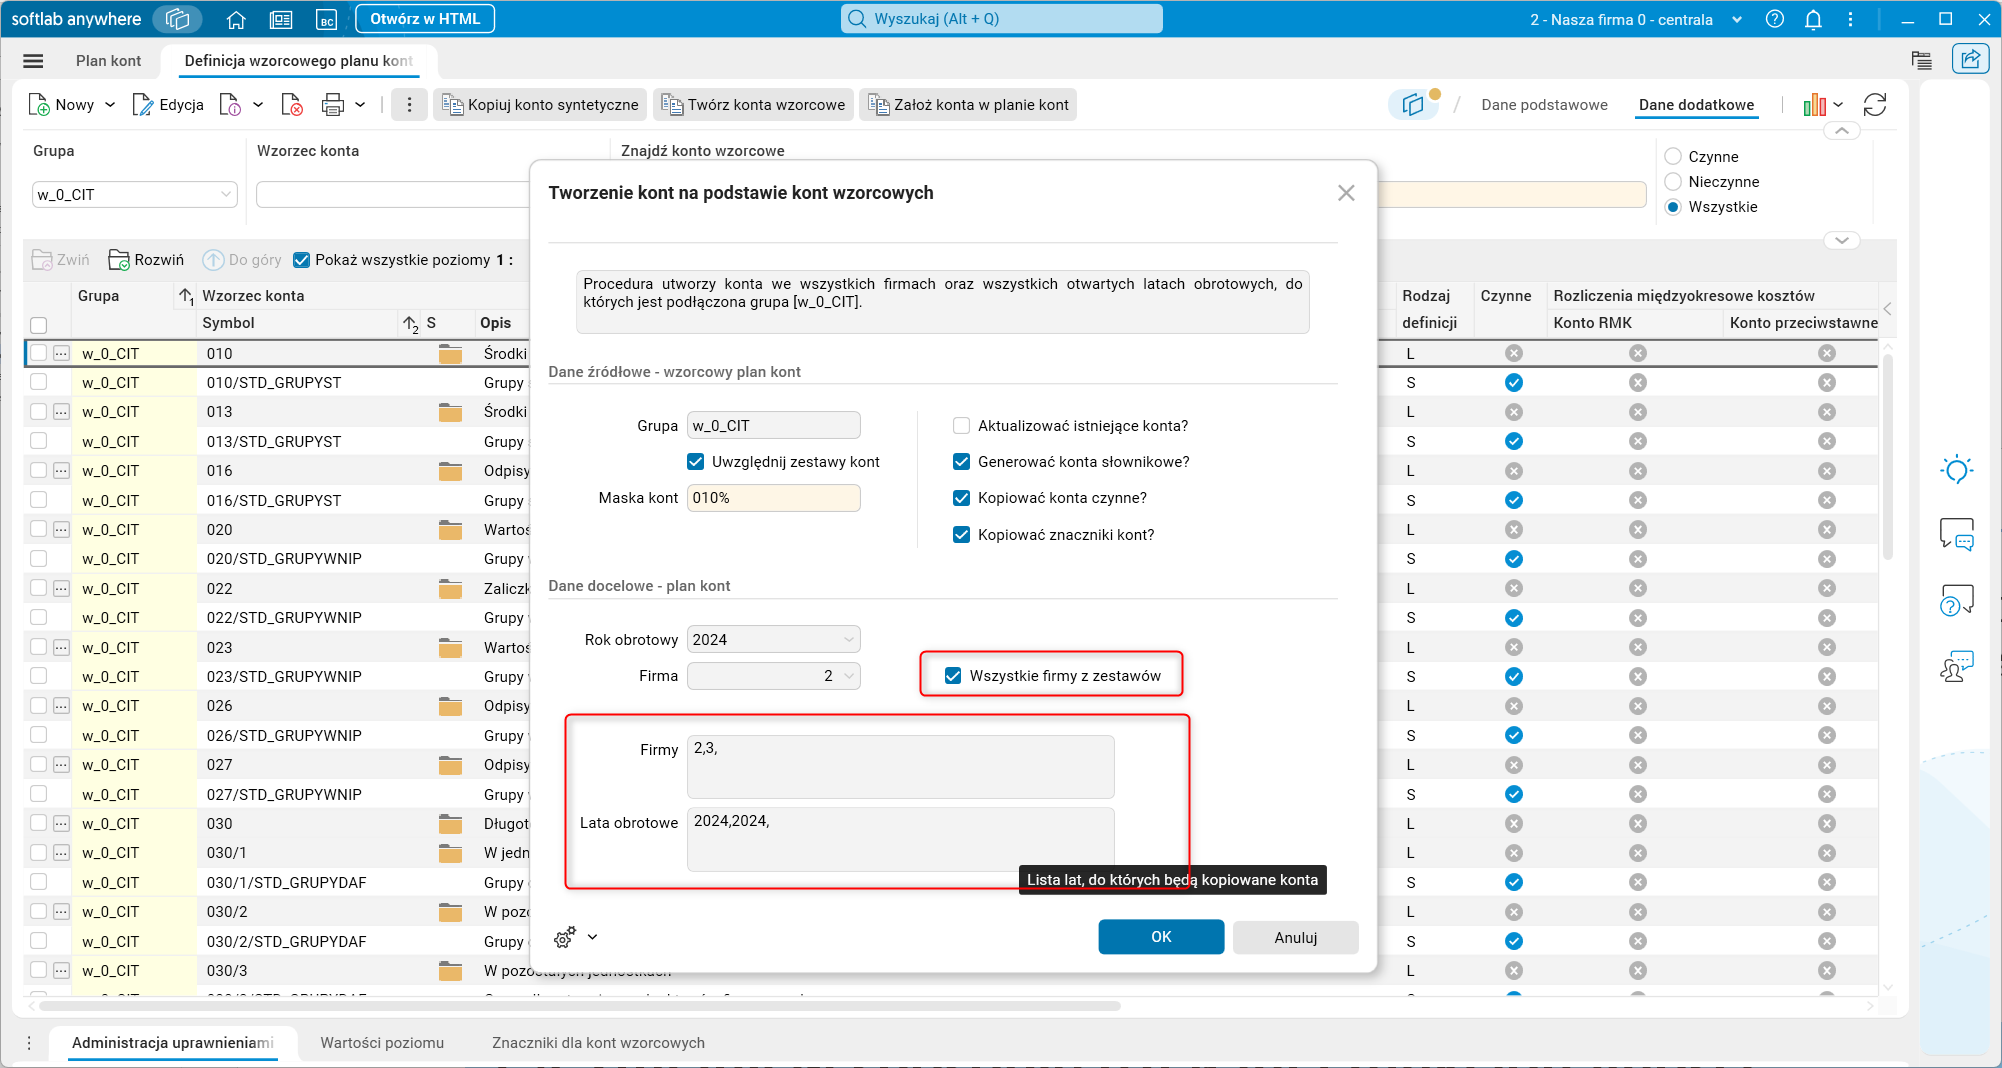Click the Maska kont input field
This screenshot has height=1068, width=2002.
click(773, 498)
